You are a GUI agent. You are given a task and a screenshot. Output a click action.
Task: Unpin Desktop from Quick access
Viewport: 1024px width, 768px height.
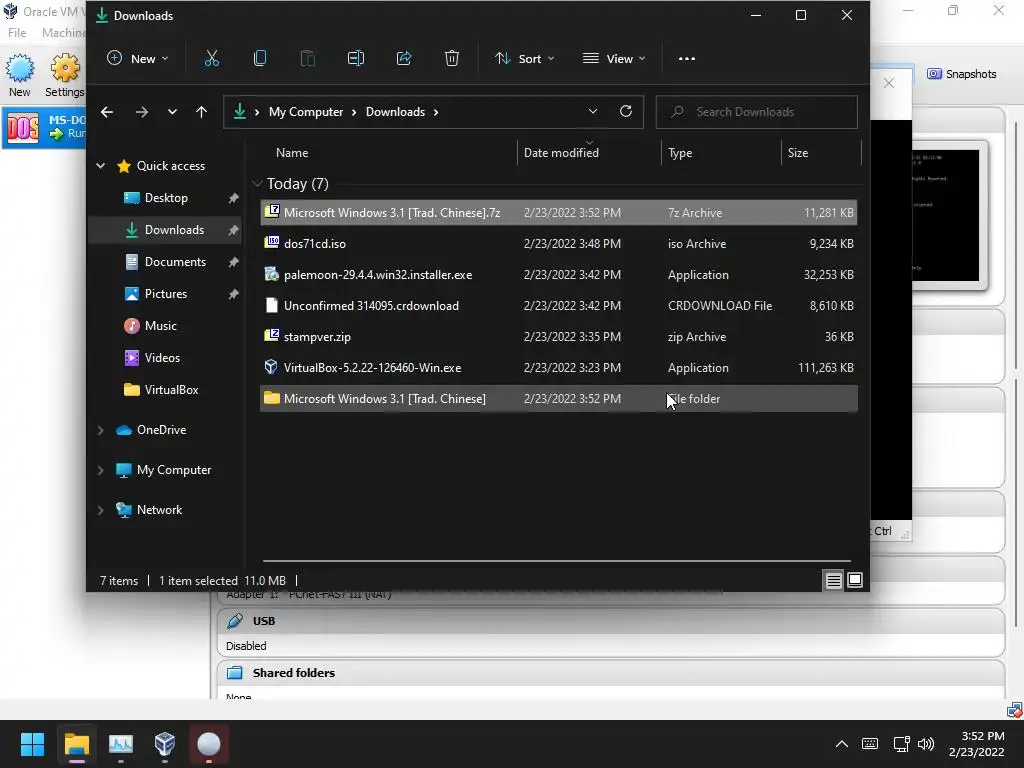tap(233, 198)
